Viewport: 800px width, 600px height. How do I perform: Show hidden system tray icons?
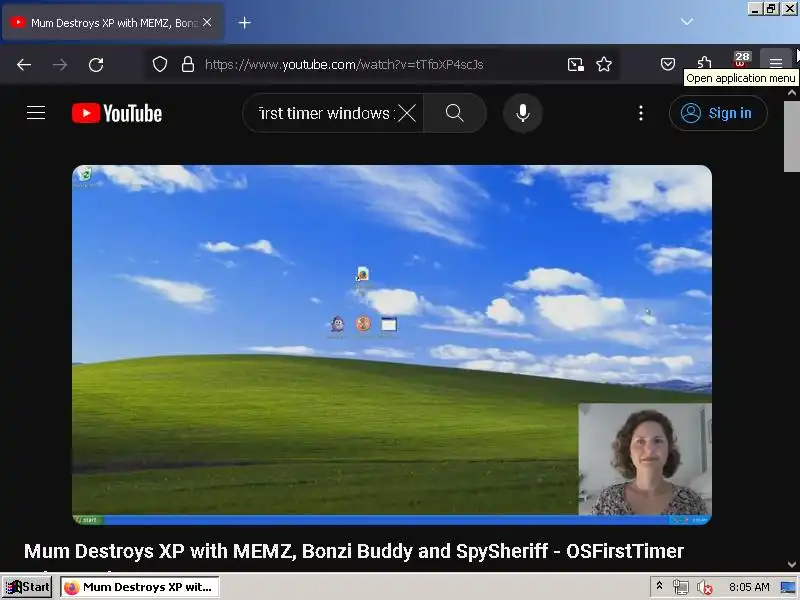point(659,586)
